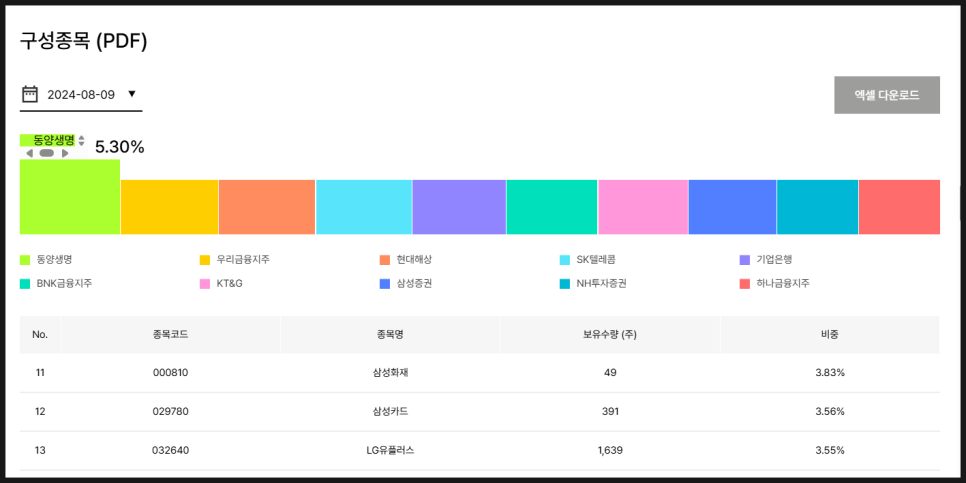Click the 현대해상 legend item
Viewport: 966px width, 483px height.
(413, 260)
